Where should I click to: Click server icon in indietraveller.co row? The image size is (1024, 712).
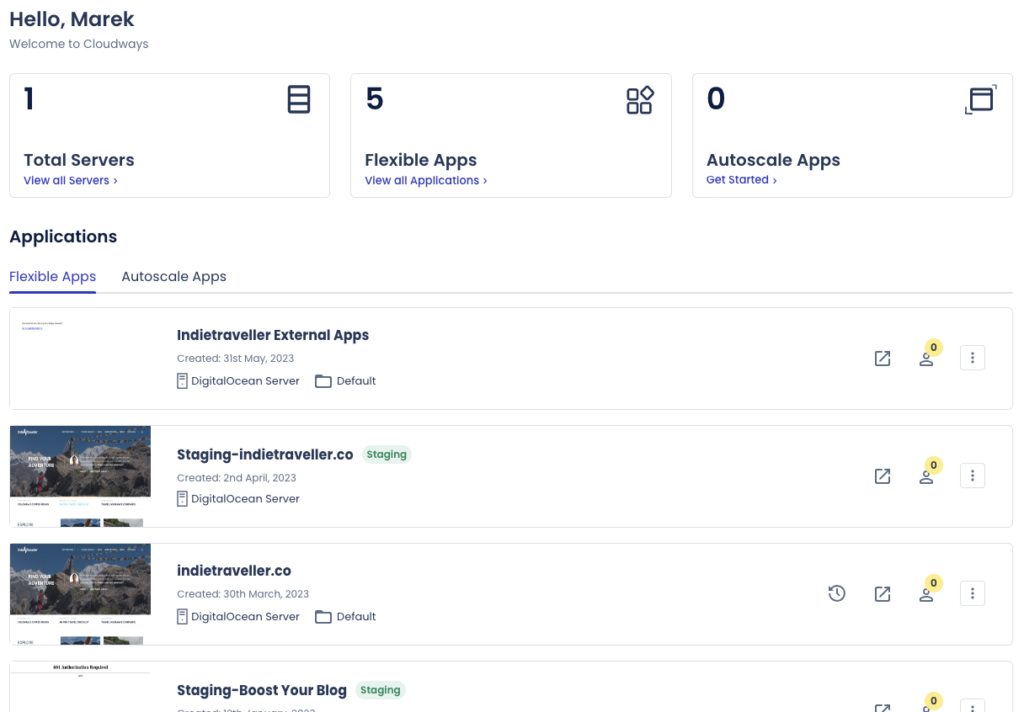click(182, 617)
